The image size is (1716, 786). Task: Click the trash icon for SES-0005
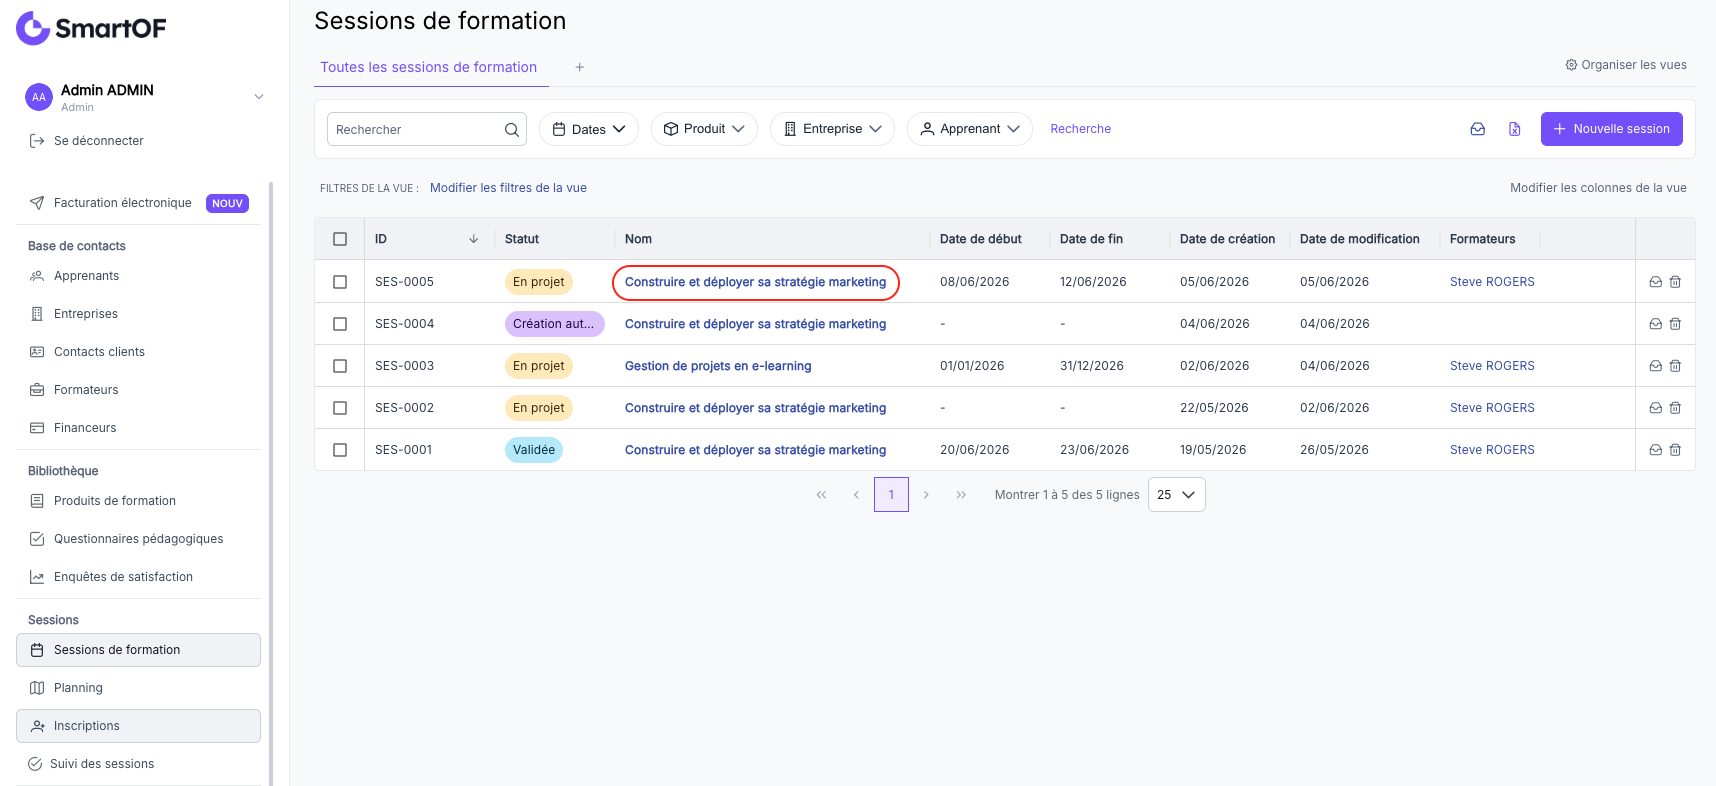[x=1675, y=282]
